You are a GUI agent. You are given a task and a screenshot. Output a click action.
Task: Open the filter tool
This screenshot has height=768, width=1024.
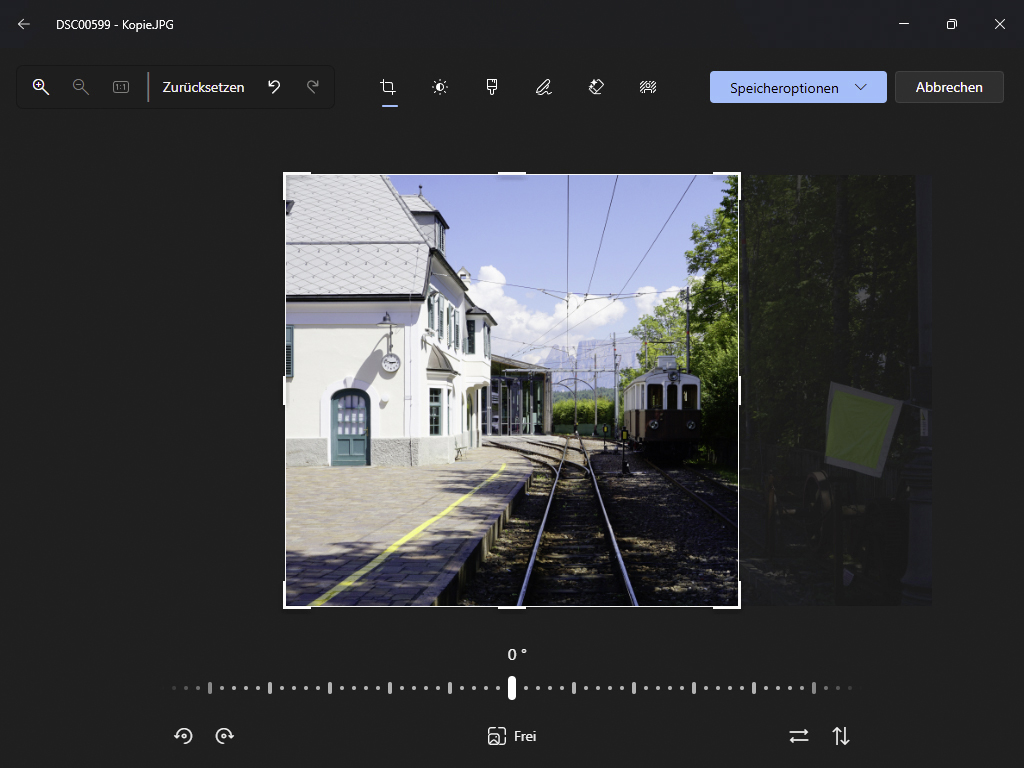click(492, 87)
